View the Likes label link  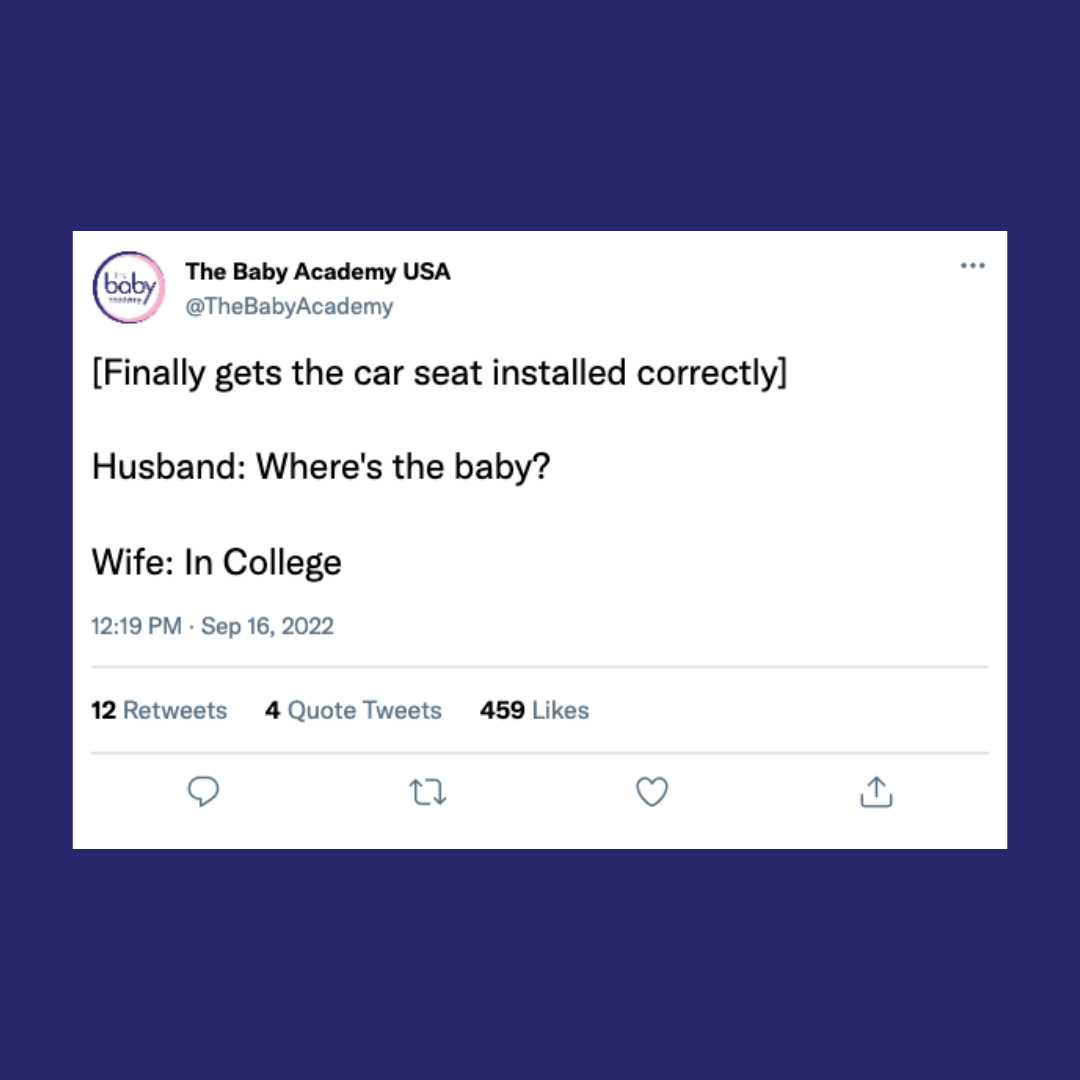pyautogui.click(x=561, y=710)
